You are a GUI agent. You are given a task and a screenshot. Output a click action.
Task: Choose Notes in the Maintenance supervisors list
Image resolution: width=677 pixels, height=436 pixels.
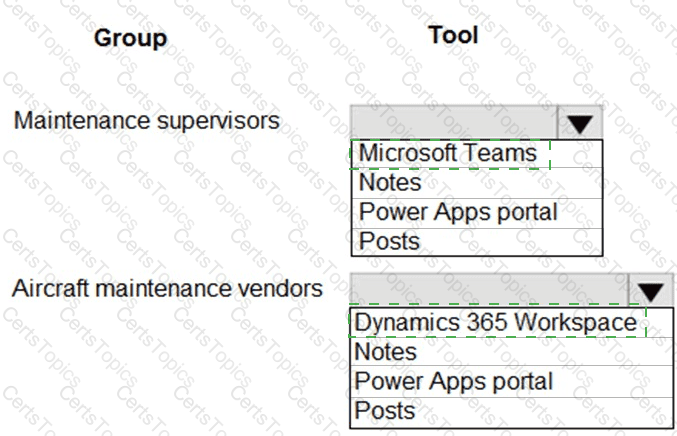click(x=390, y=183)
